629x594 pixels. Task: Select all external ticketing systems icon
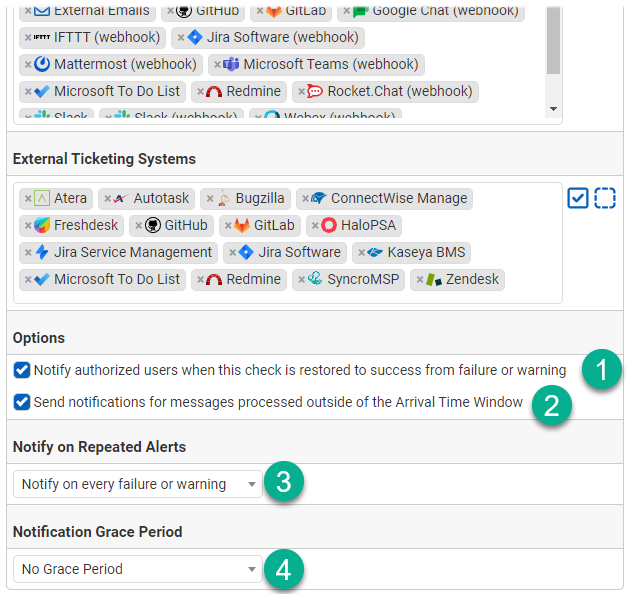pos(578,198)
